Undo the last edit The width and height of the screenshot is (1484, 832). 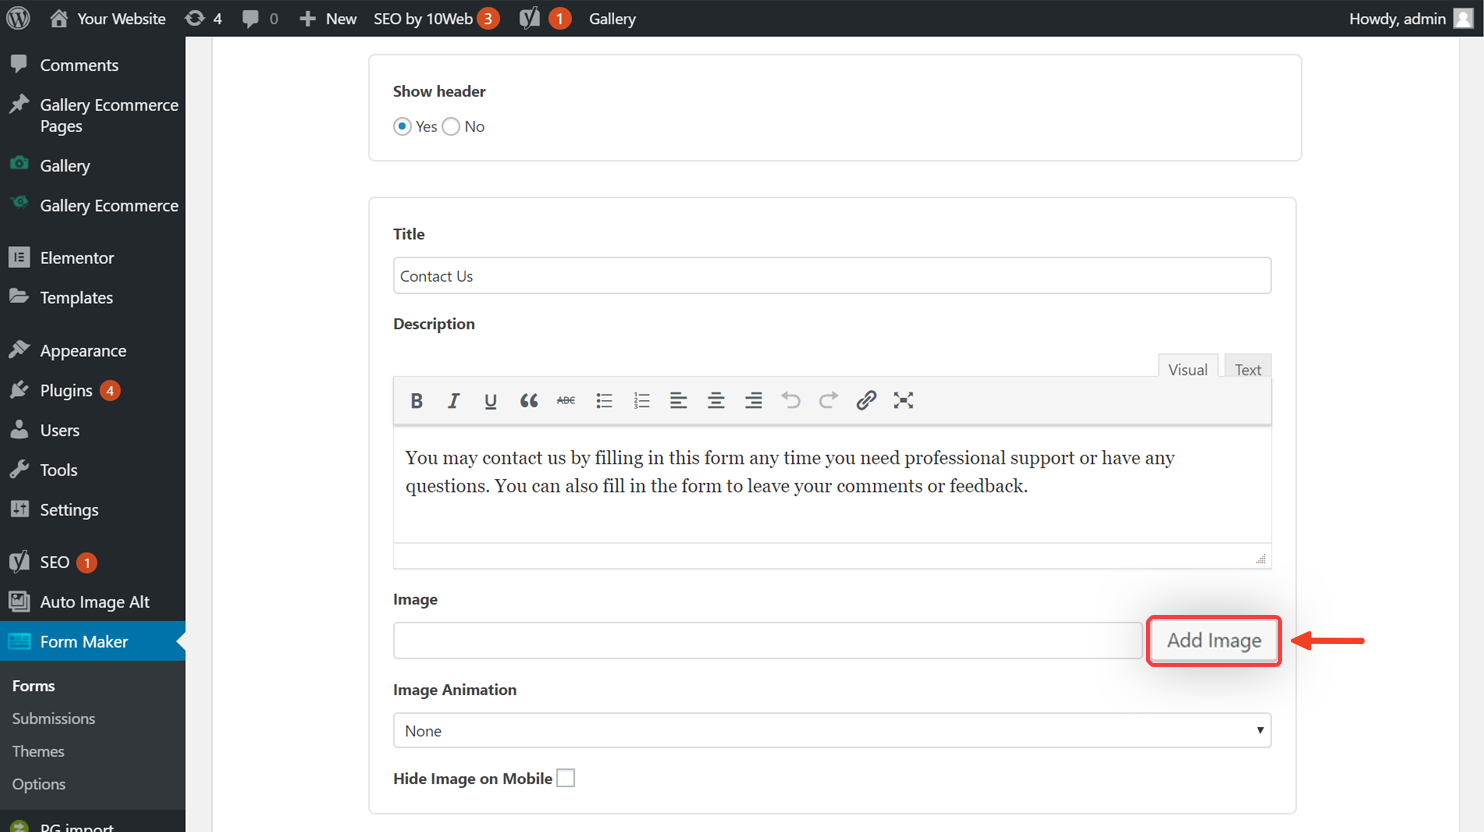tap(791, 400)
